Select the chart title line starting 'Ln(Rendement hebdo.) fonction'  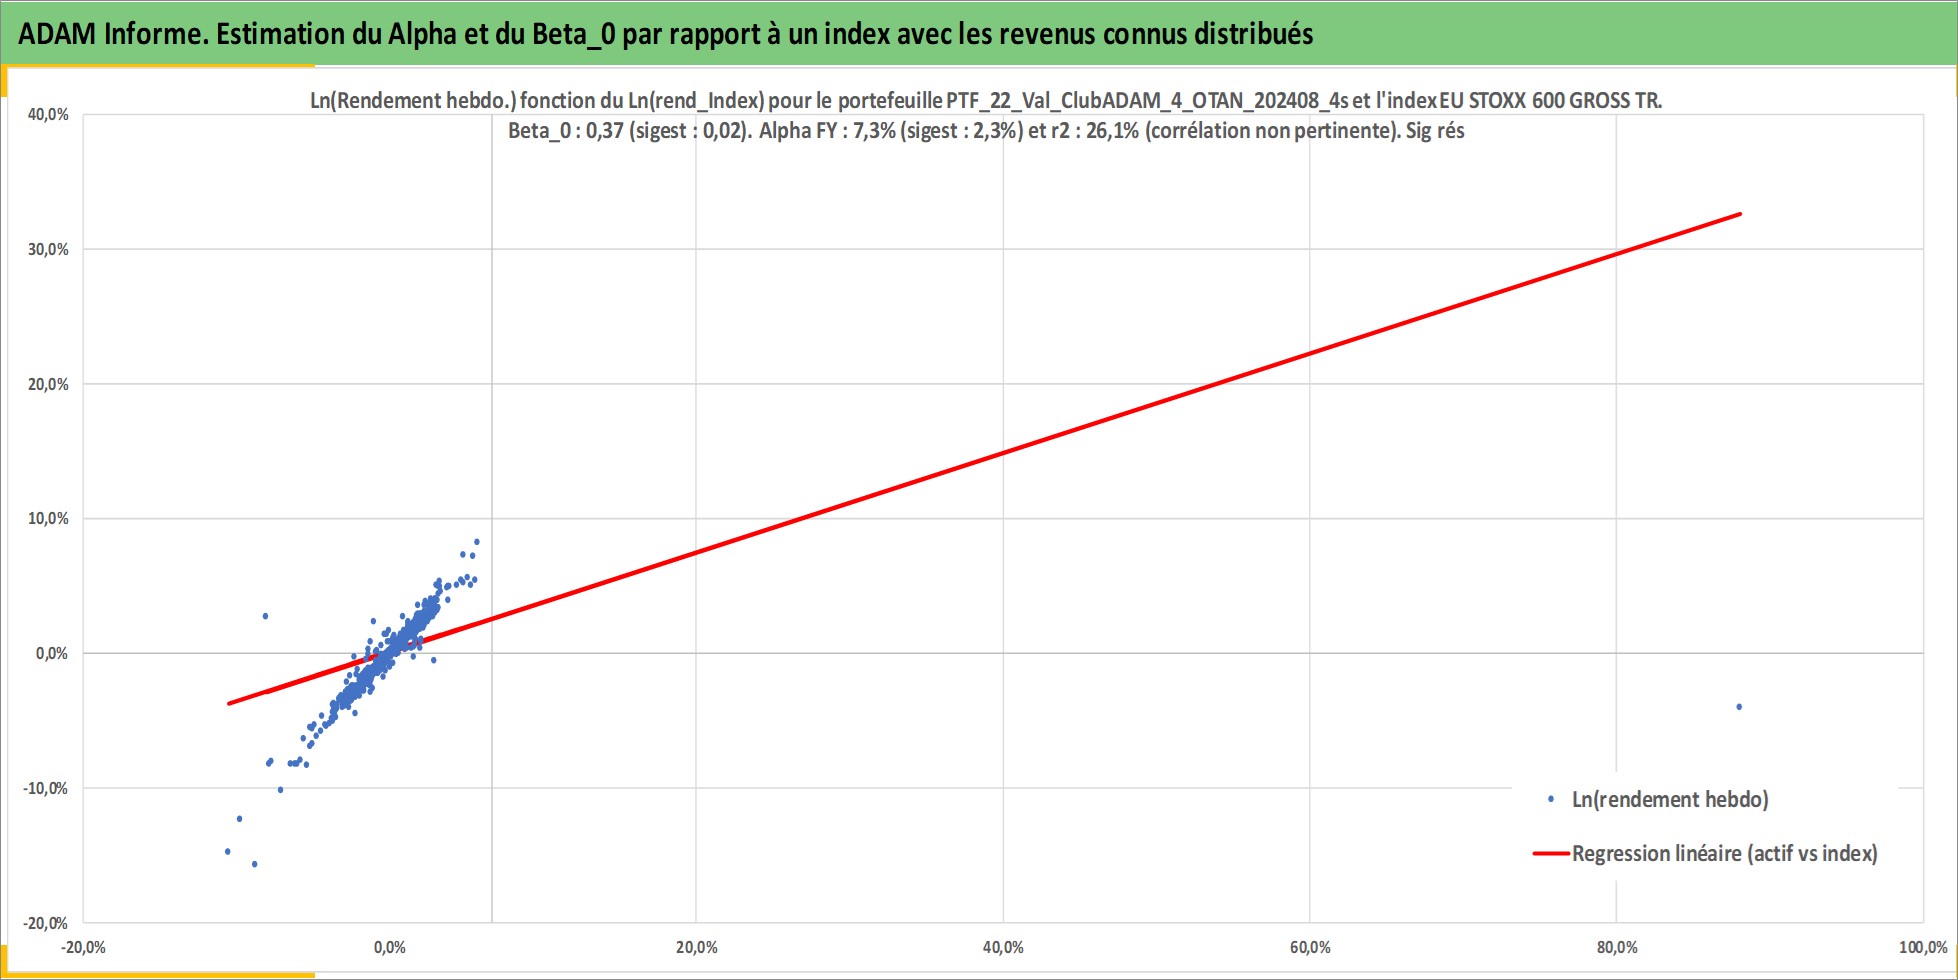point(986,100)
